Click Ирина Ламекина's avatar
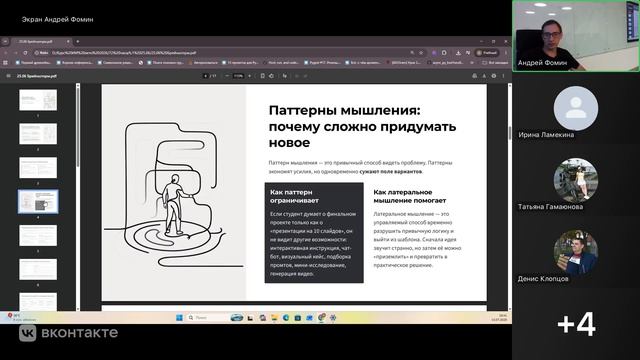 [576, 108]
